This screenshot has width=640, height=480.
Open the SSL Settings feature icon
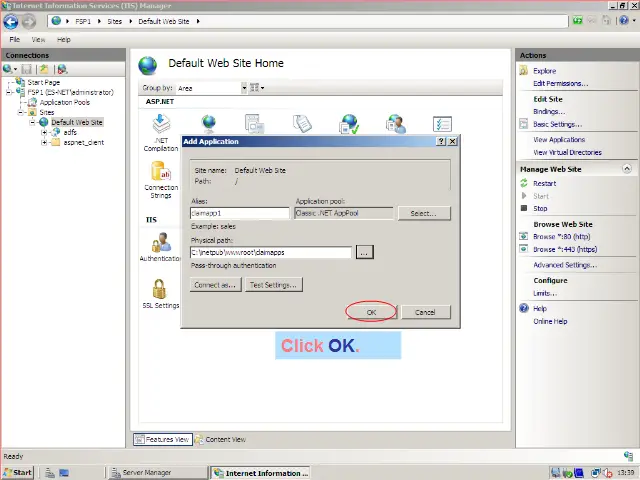(160, 293)
